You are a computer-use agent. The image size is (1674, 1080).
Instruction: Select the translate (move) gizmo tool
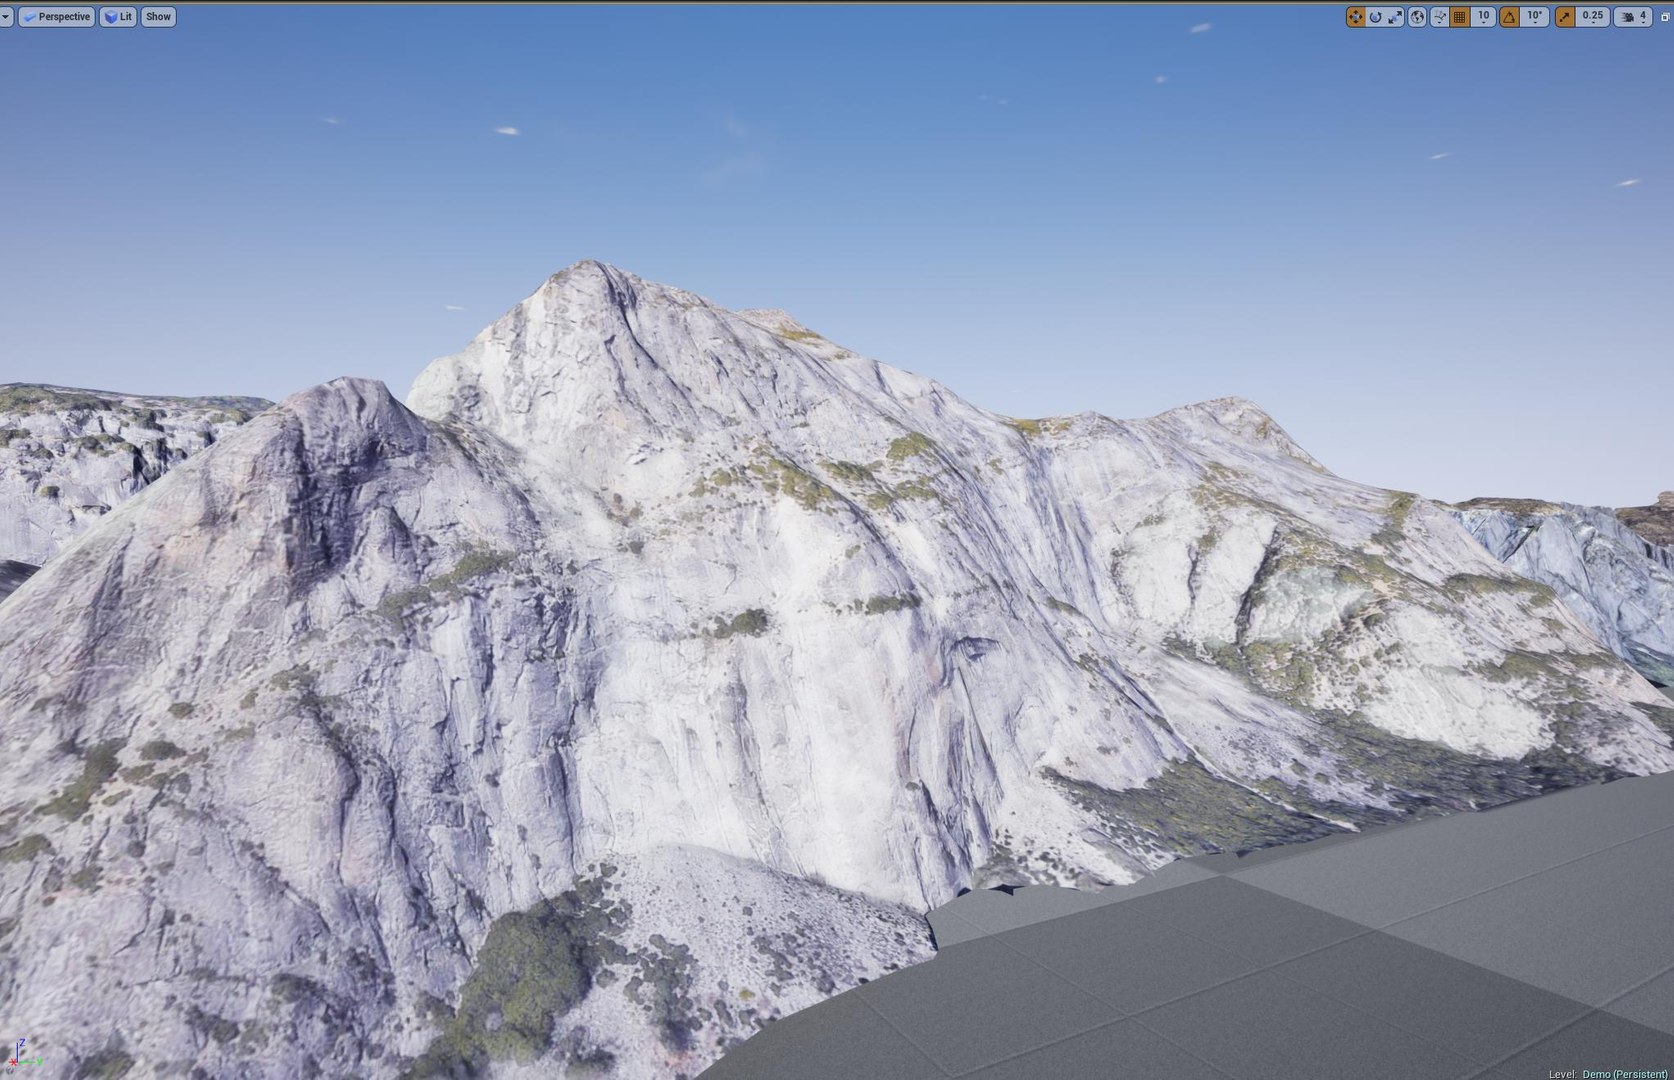tap(1355, 17)
